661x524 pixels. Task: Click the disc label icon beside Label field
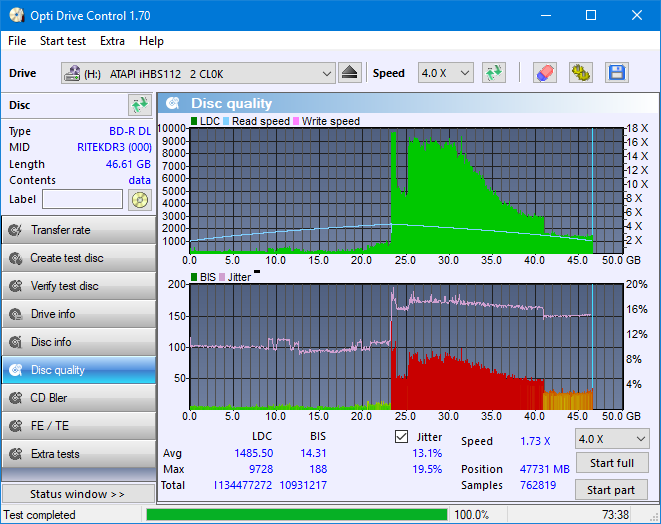pos(140,199)
